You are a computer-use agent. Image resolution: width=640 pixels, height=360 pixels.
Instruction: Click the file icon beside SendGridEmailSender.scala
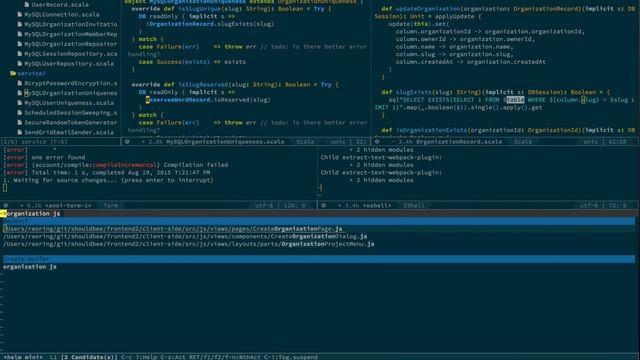(x=19, y=132)
